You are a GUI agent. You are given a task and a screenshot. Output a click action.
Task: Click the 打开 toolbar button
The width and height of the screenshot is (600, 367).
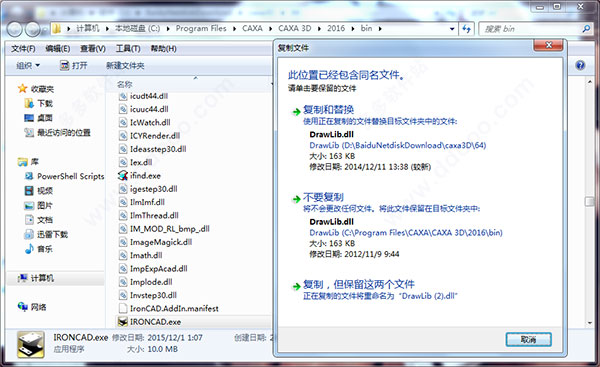point(74,65)
